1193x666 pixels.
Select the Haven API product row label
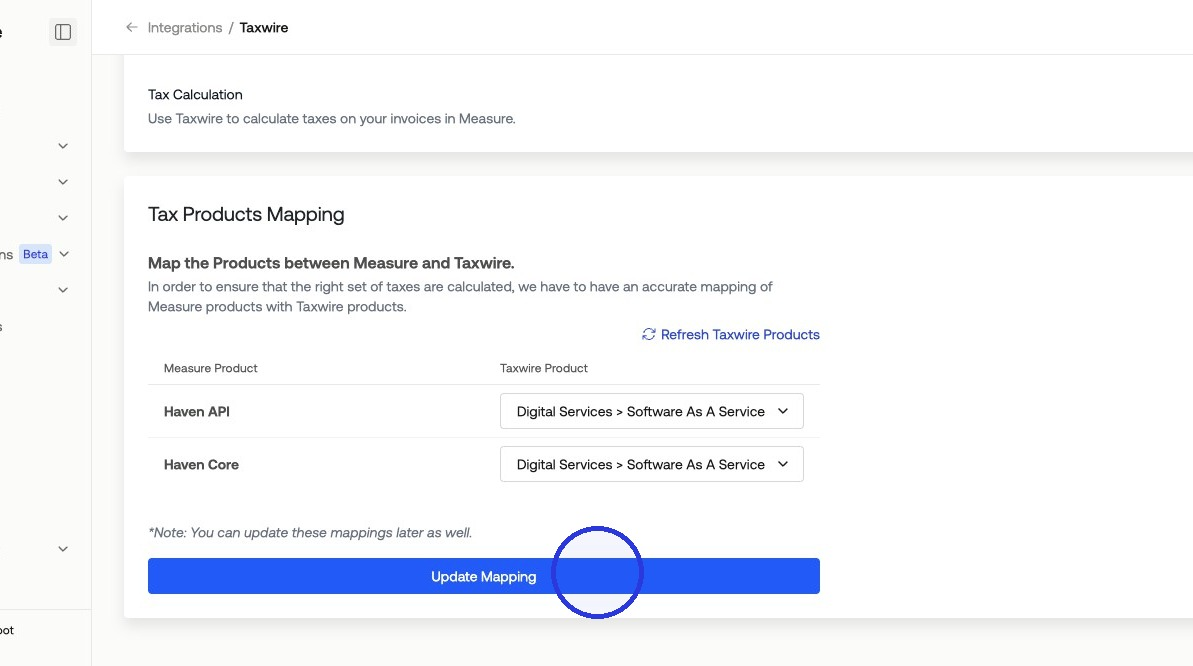(x=196, y=412)
